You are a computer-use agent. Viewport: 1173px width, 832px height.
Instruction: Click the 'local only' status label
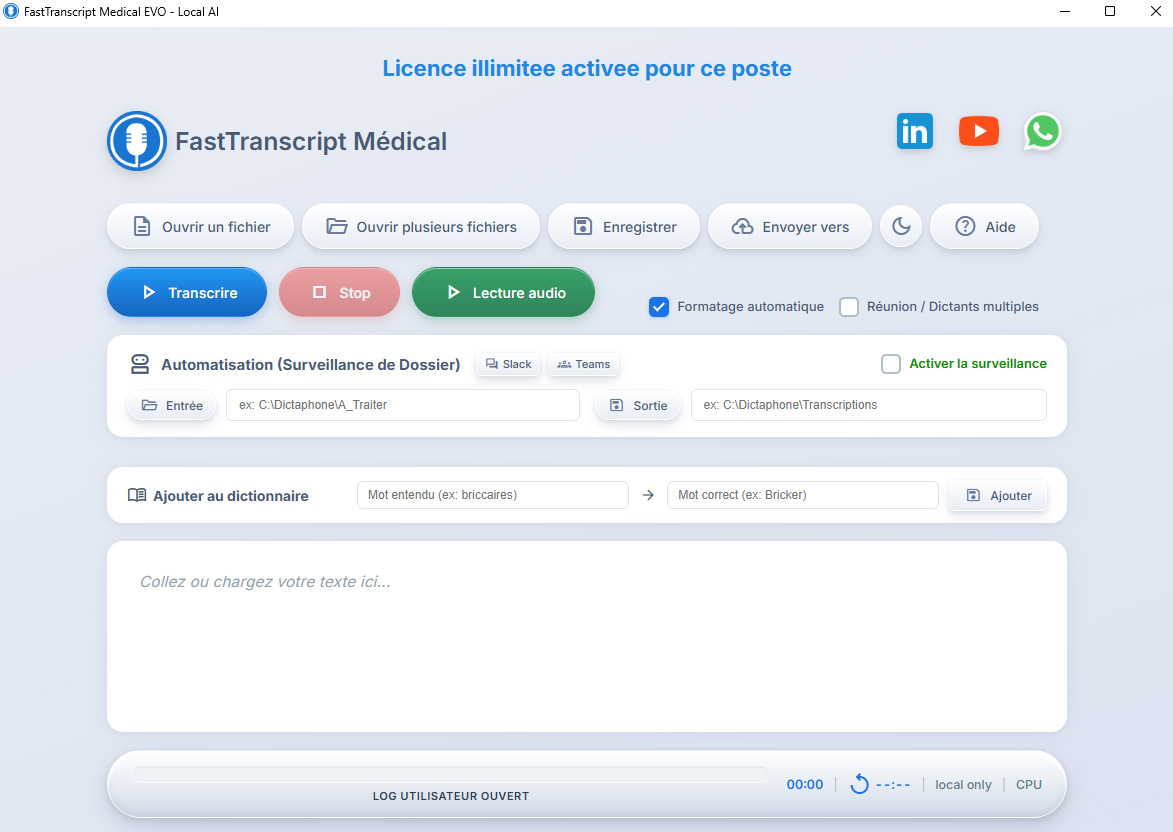(x=963, y=784)
